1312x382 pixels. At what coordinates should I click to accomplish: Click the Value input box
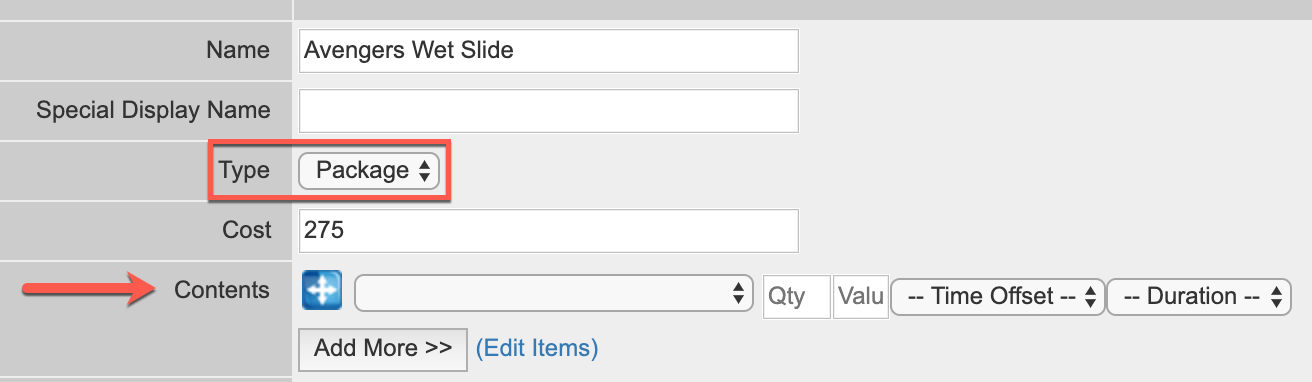pyautogui.click(x=861, y=297)
